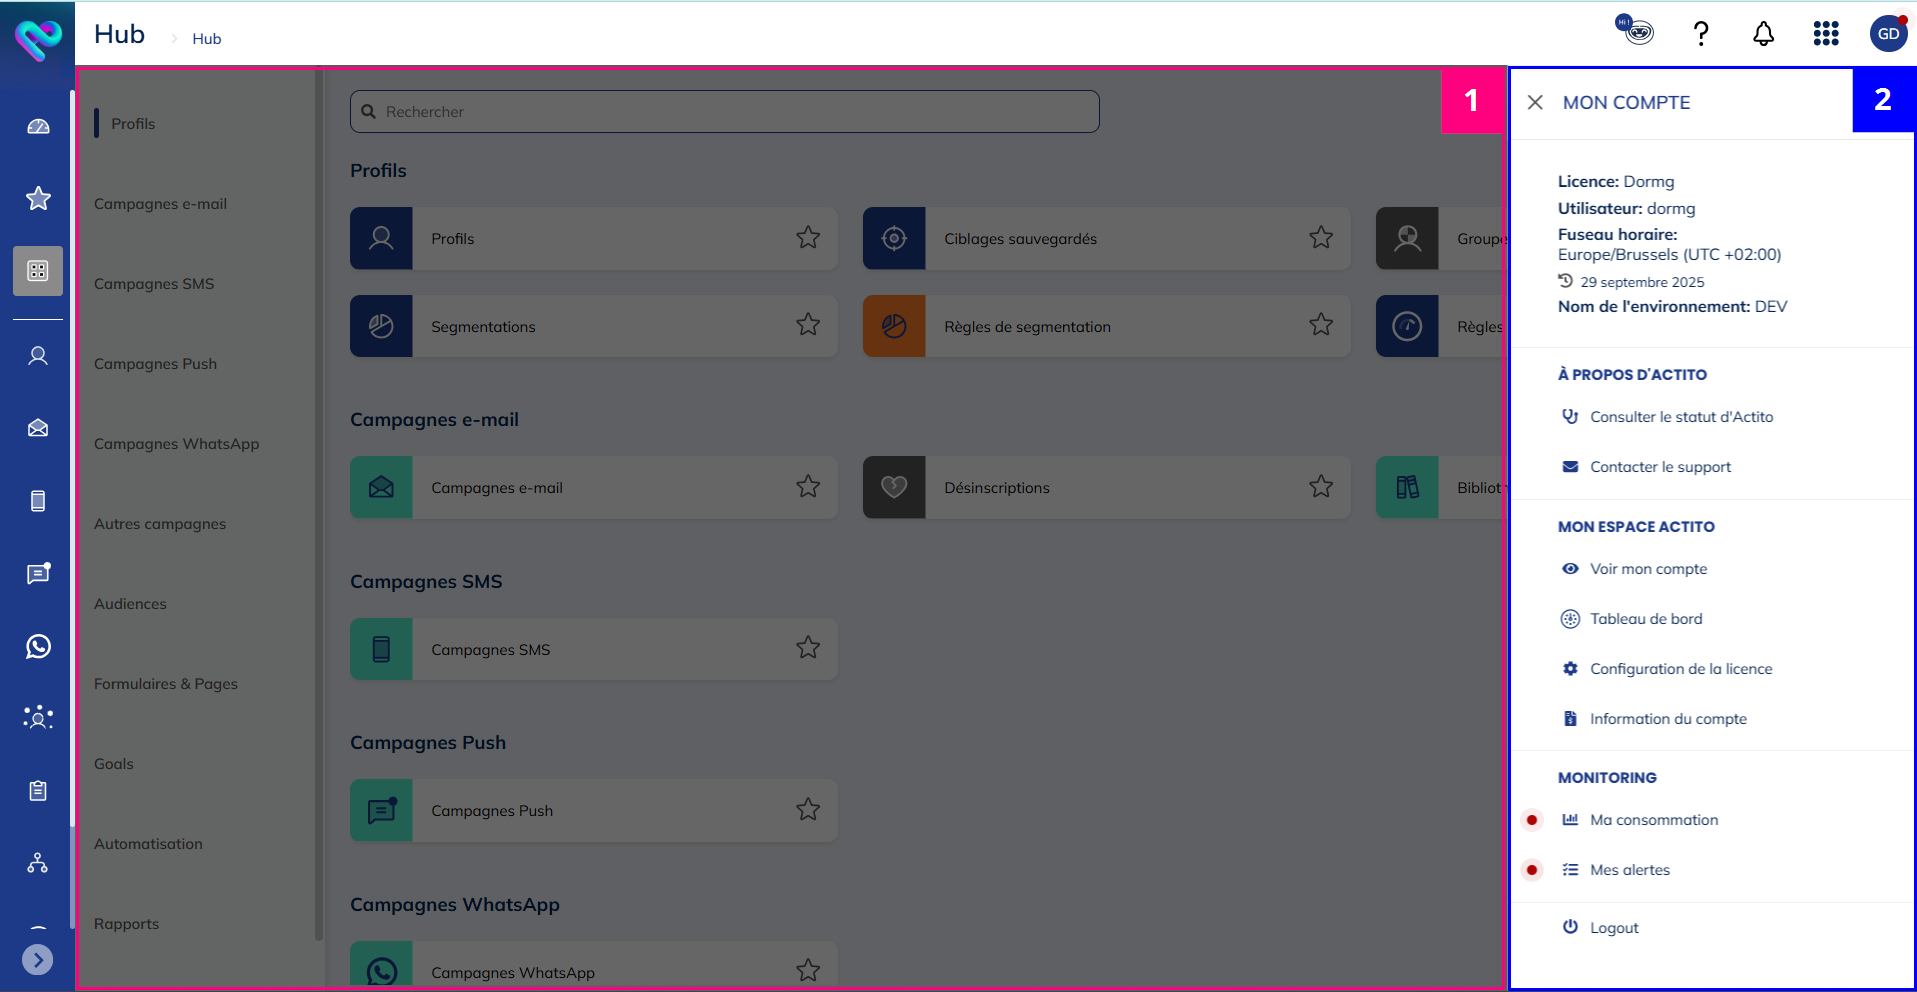This screenshot has height=992, width=1917.
Task: Open the WhatsApp icon in left sidebar
Action: [x=38, y=646]
